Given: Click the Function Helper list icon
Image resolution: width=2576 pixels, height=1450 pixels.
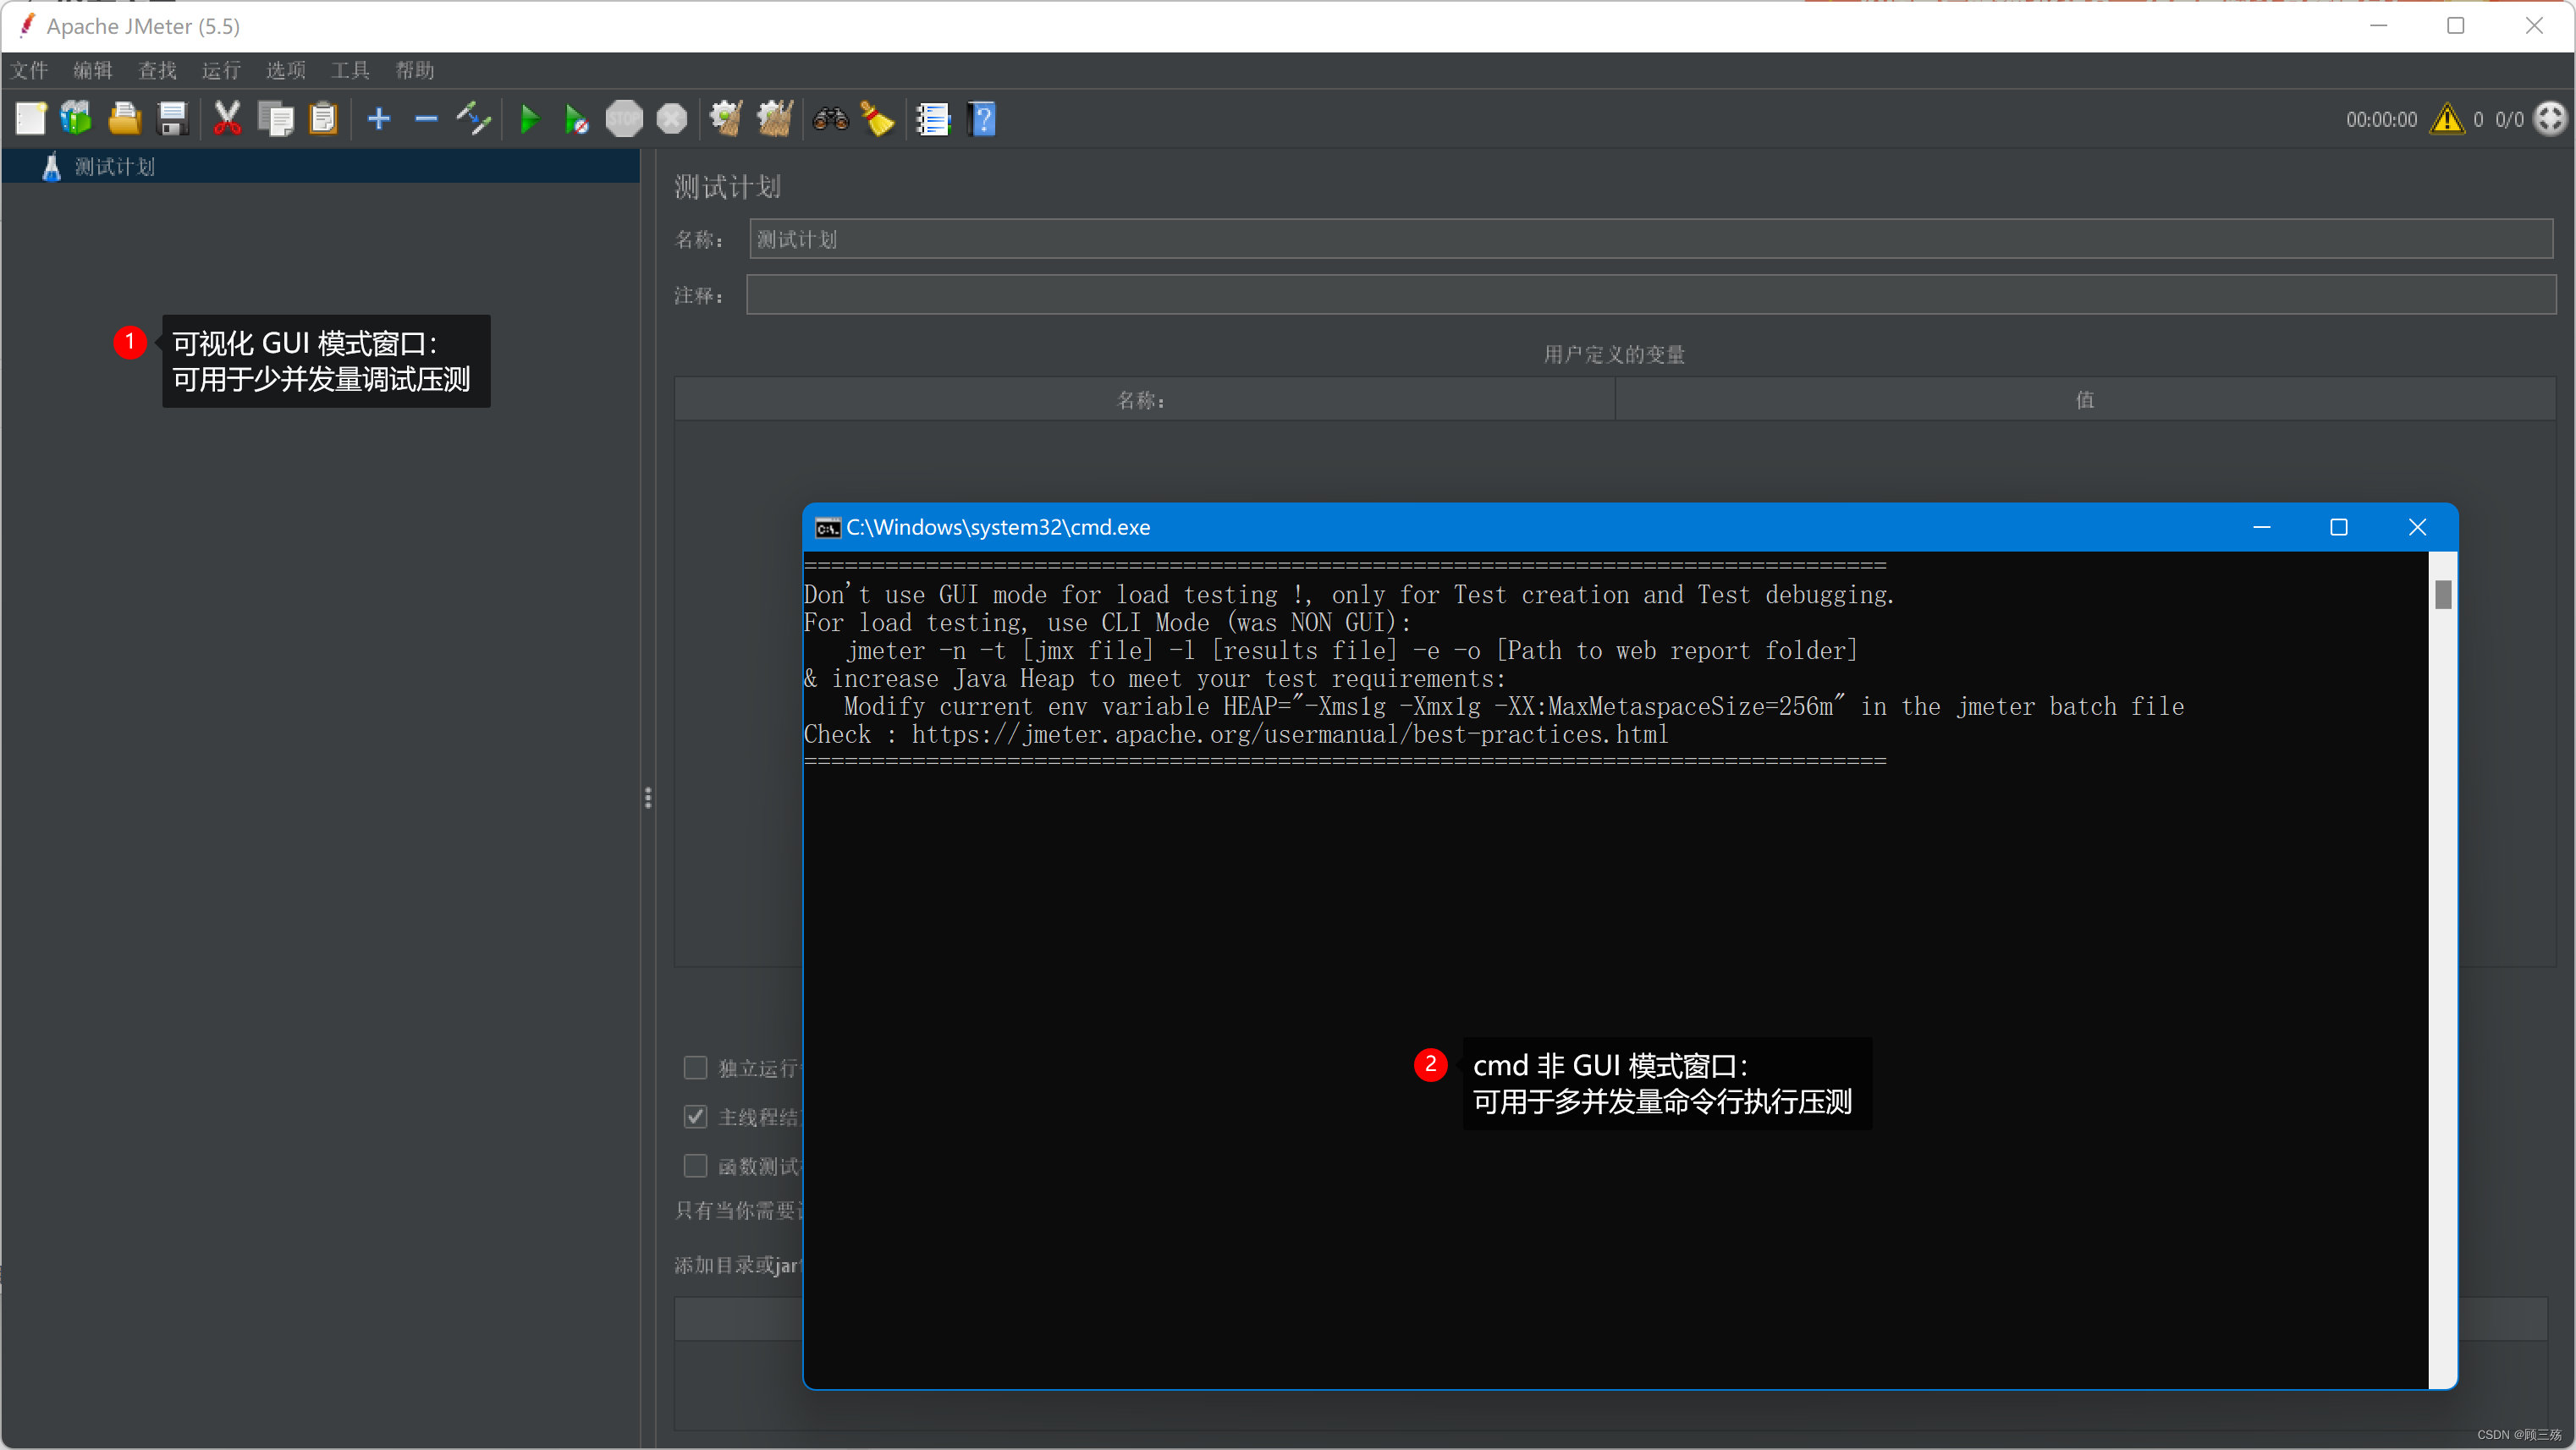Looking at the screenshot, I should tap(932, 119).
